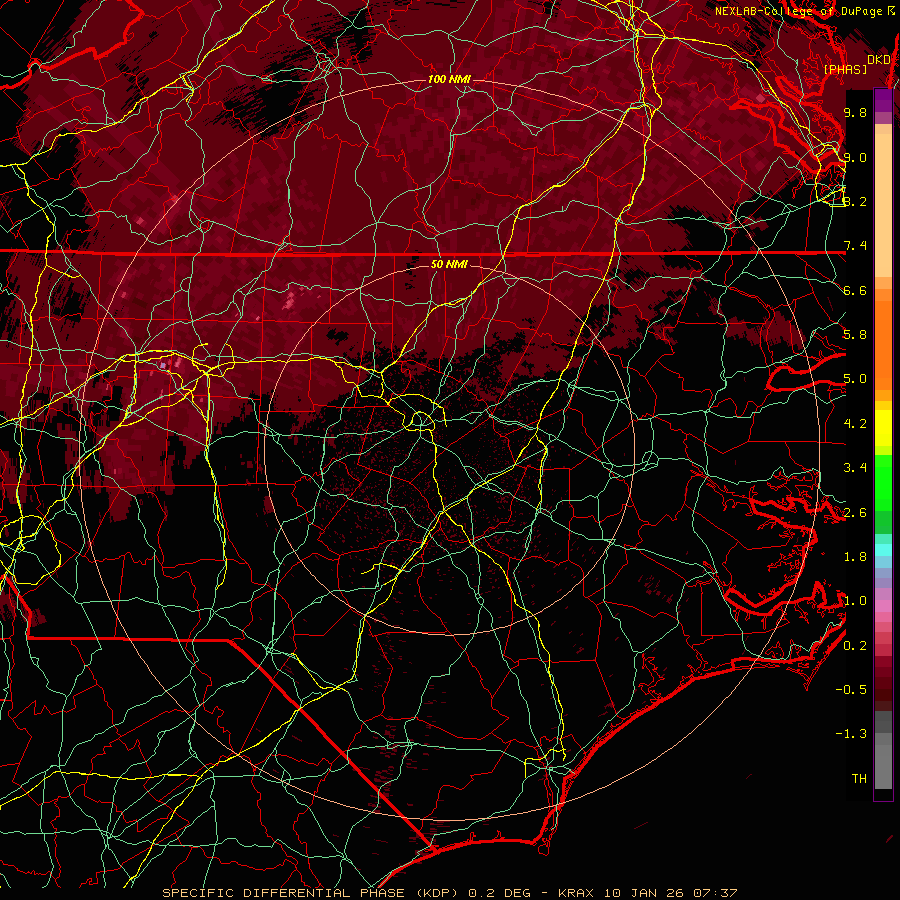This screenshot has height=900, width=900.
Task: Click the -0.5 scale value
Action: [851, 690]
